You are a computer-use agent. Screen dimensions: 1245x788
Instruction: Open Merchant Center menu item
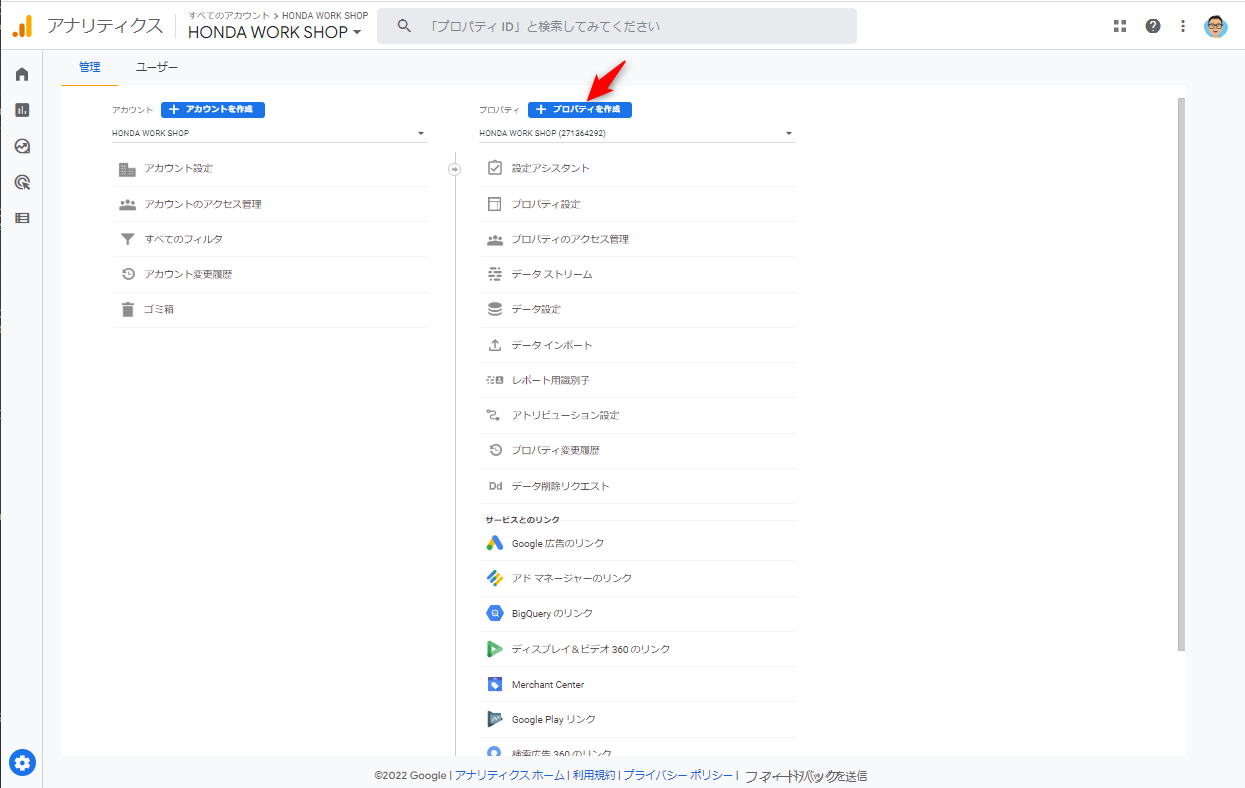click(637, 684)
